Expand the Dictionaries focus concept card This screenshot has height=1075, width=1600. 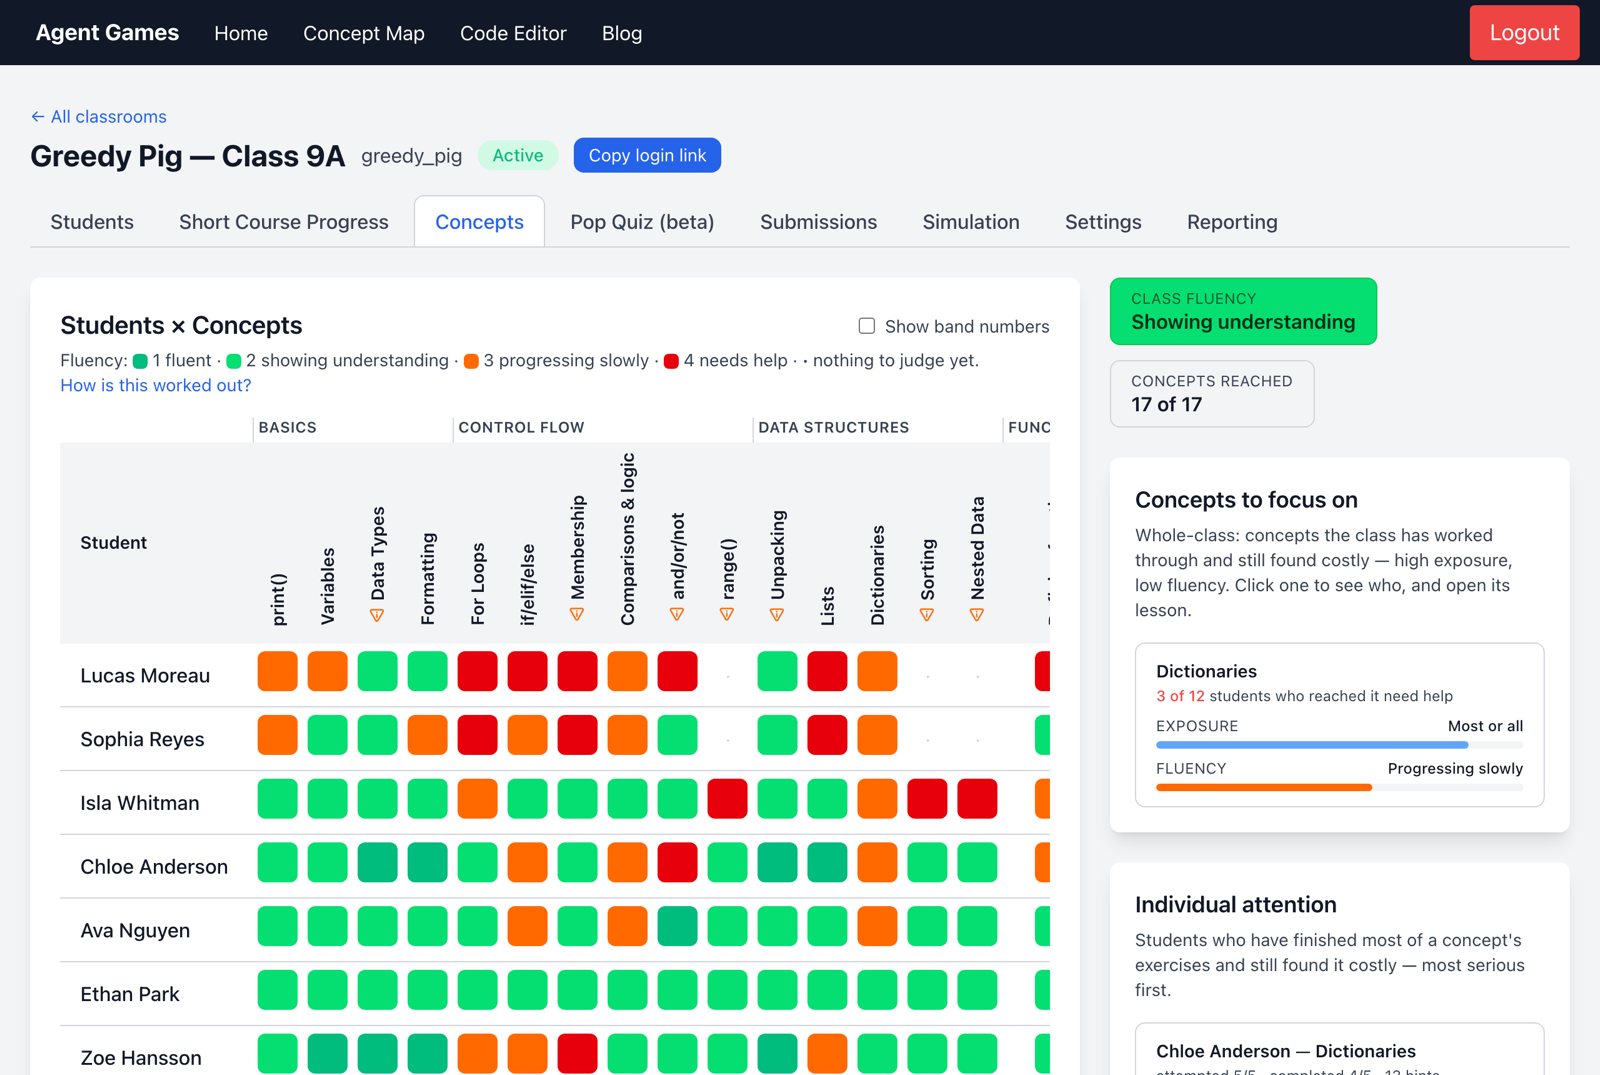[1339, 724]
